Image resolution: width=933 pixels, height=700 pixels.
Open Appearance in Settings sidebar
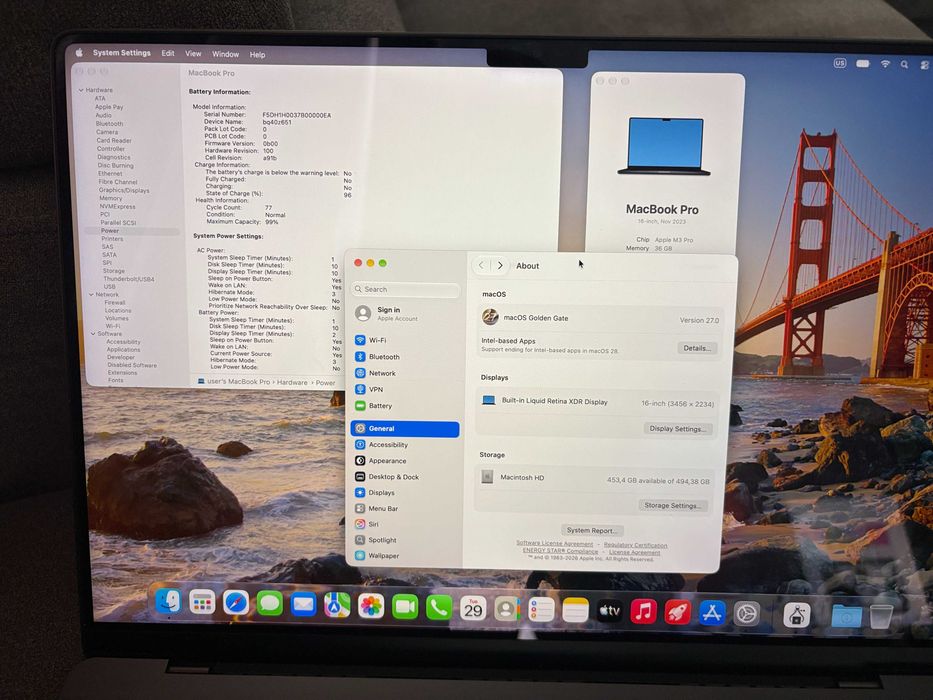click(405, 461)
